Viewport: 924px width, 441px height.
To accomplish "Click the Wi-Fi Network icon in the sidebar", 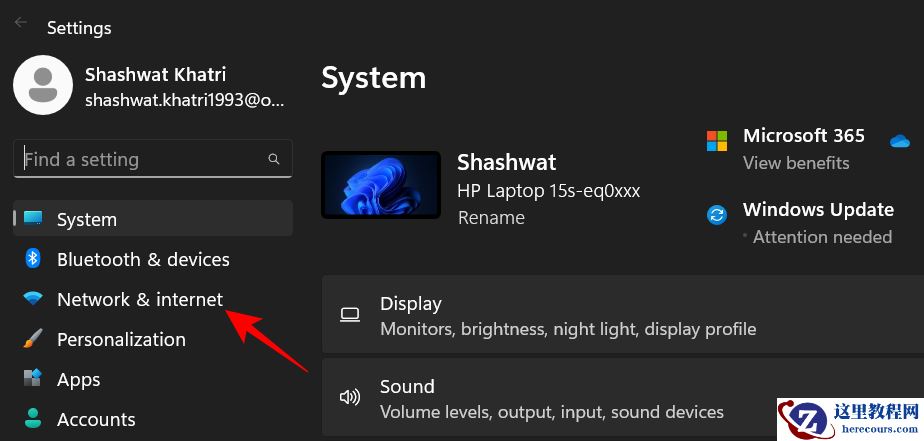I will pyautogui.click(x=33, y=299).
